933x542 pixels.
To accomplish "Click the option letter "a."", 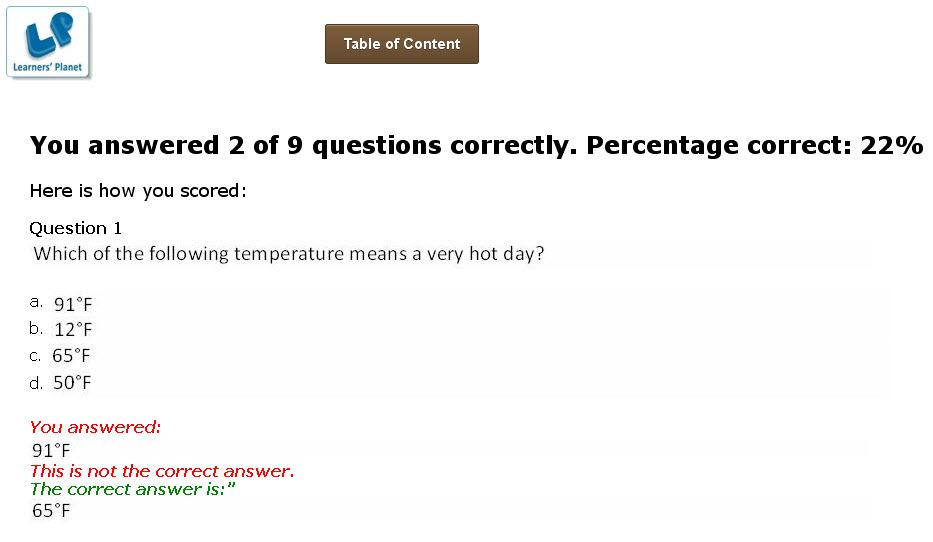I will coord(36,302).
